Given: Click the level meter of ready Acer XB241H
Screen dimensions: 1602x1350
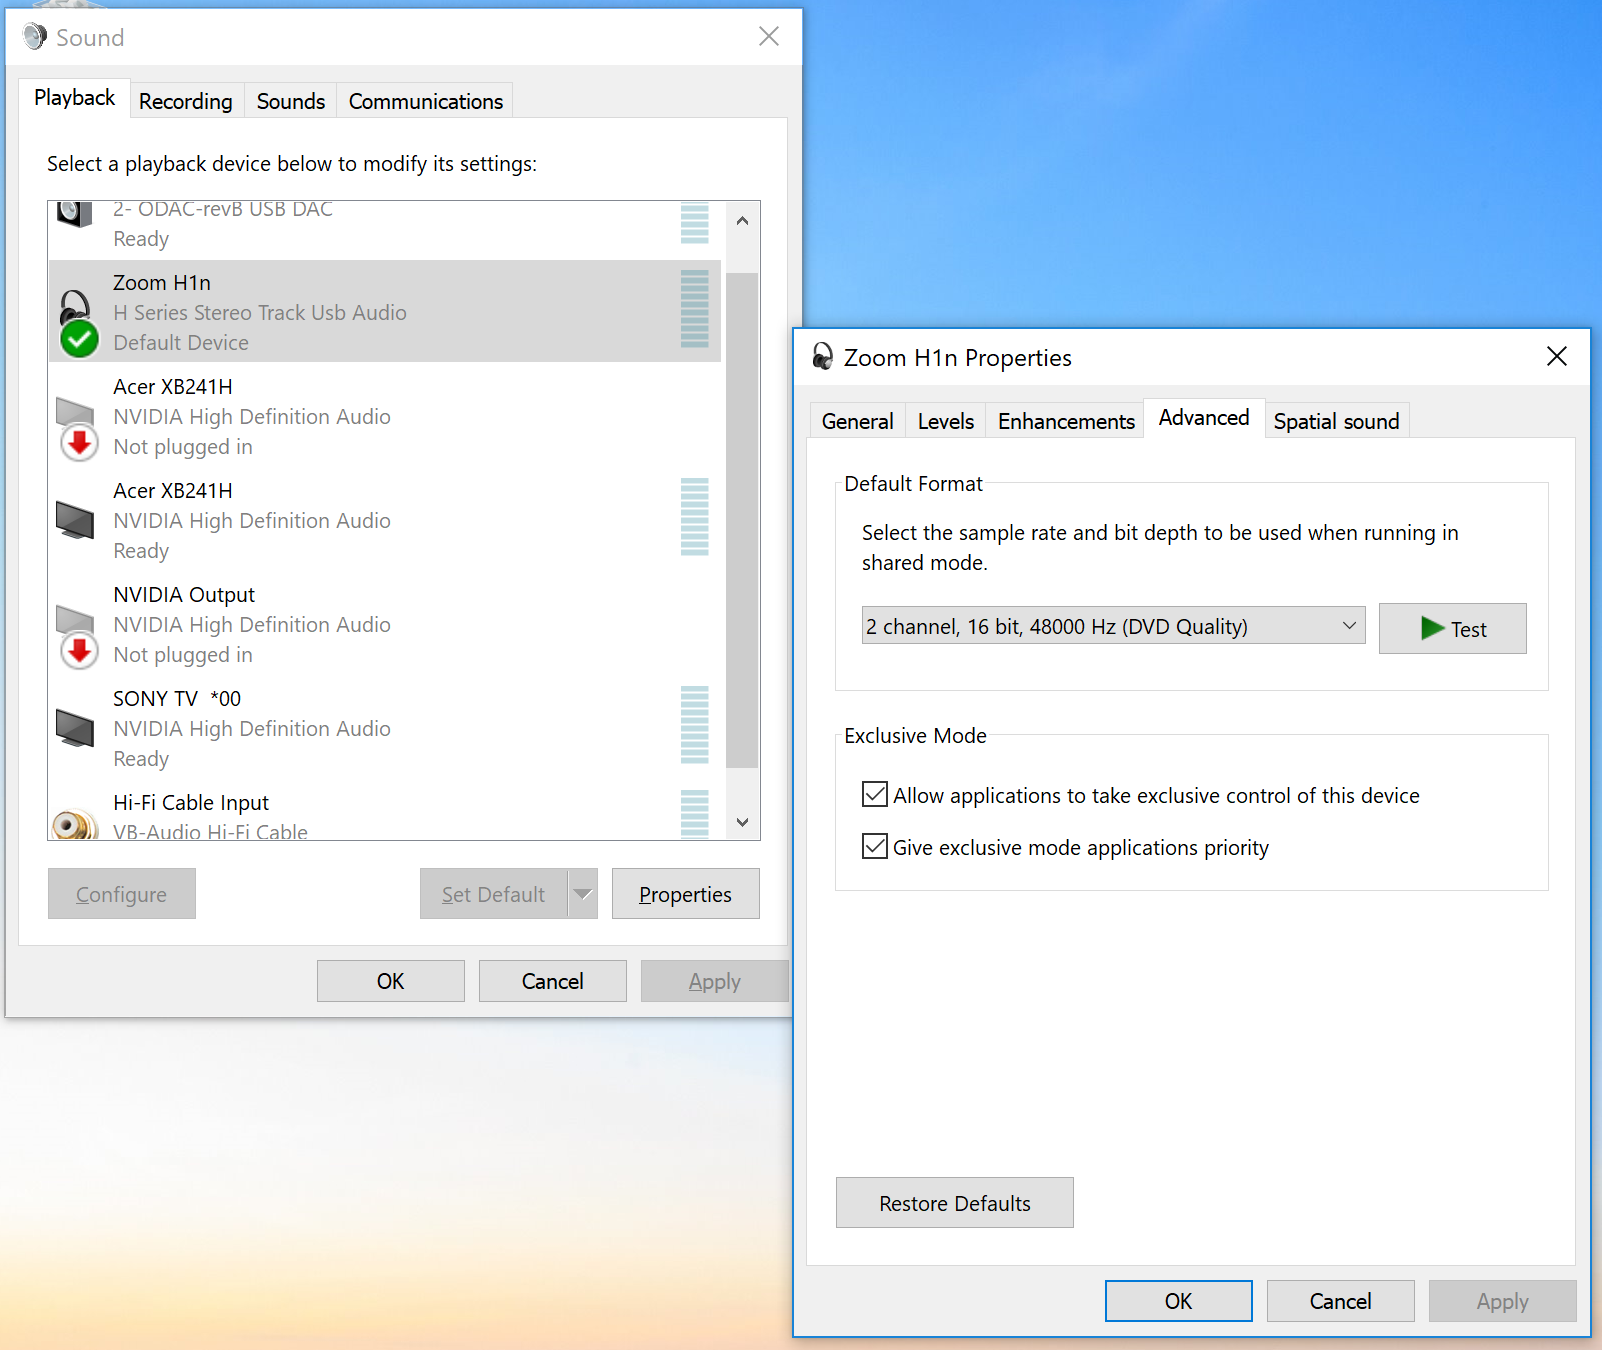Looking at the screenshot, I should [694, 517].
